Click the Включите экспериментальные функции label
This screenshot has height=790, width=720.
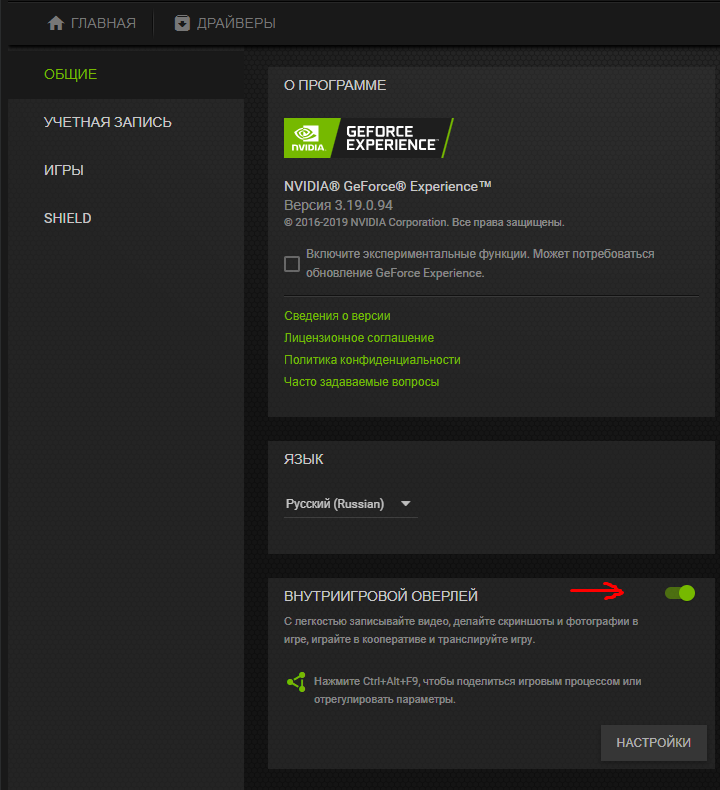click(480, 264)
